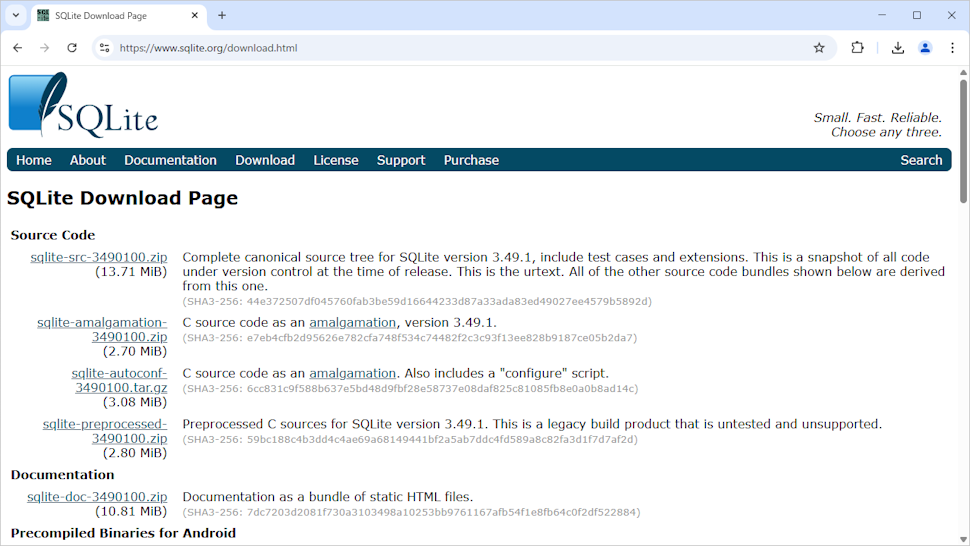Open the browser Downloads icon
This screenshot has width=970, height=546.
pos(897,48)
